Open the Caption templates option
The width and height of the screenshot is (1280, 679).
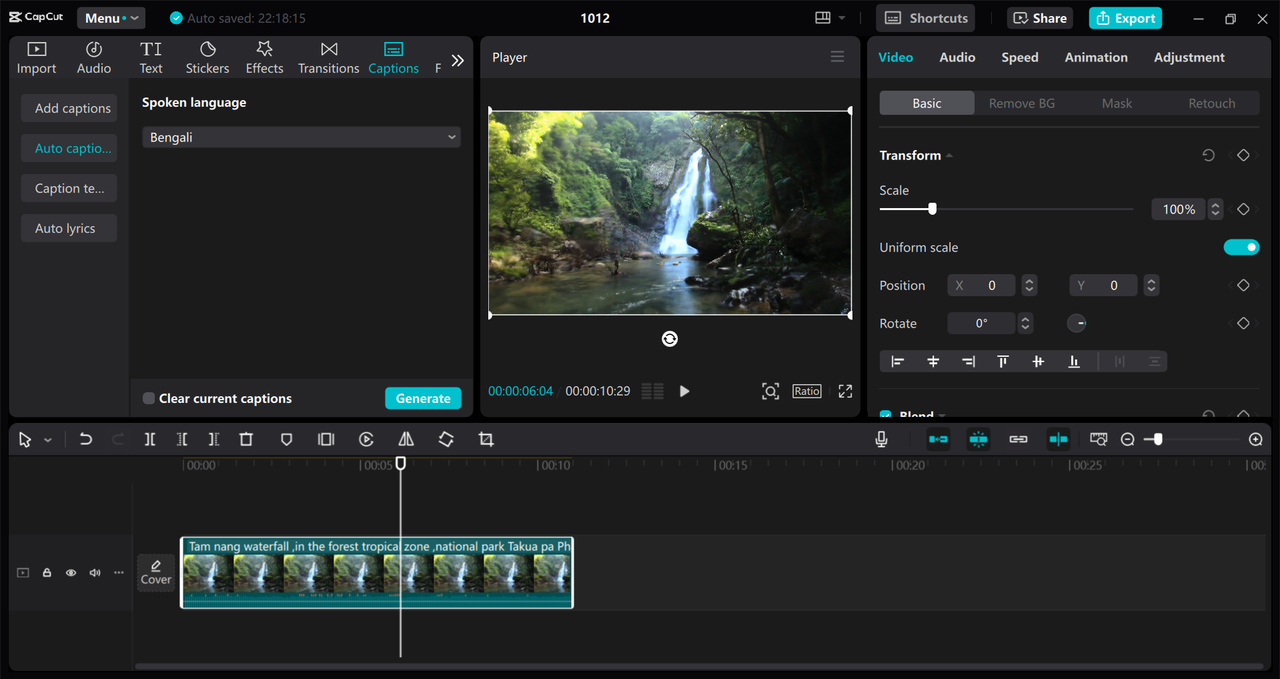pos(69,188)
